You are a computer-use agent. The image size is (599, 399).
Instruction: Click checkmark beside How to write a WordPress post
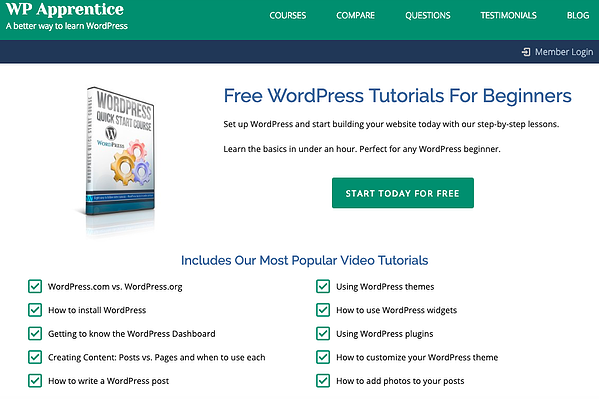click(35, 381)
